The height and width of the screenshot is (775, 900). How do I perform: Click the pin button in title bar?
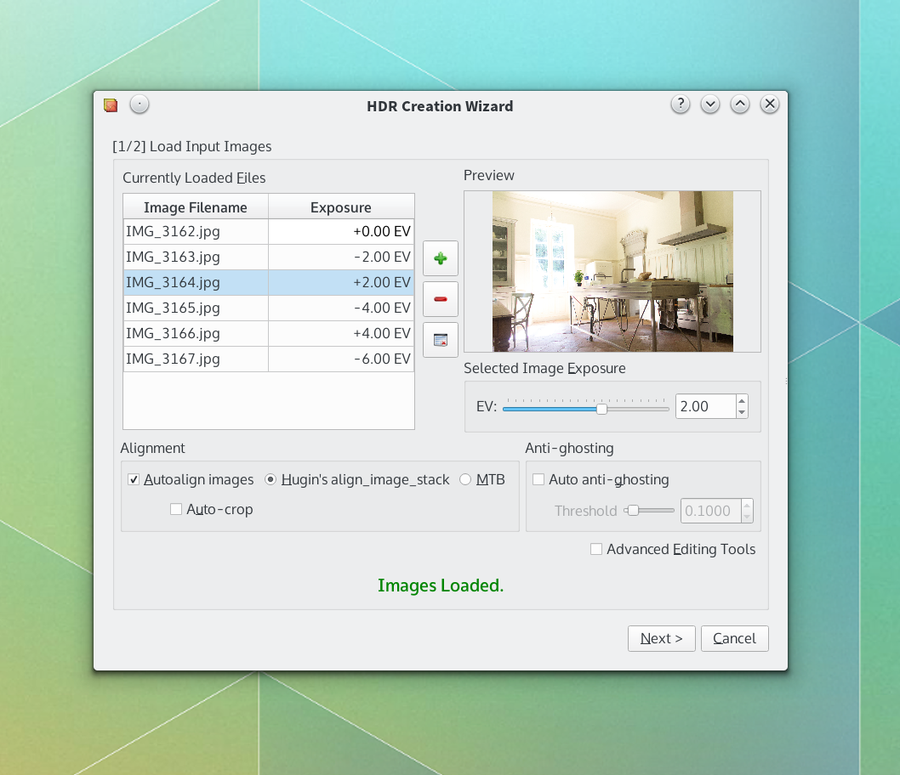tap(139, 104)
